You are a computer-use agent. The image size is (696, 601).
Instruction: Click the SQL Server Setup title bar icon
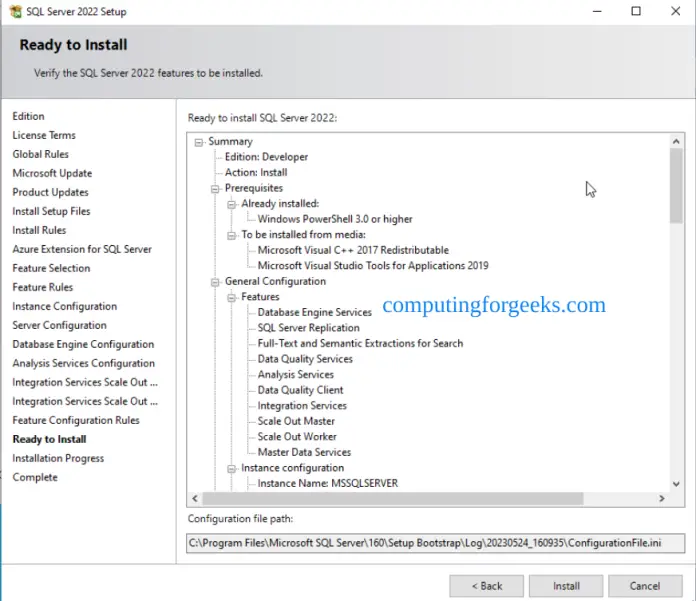[x=15, y=12]
